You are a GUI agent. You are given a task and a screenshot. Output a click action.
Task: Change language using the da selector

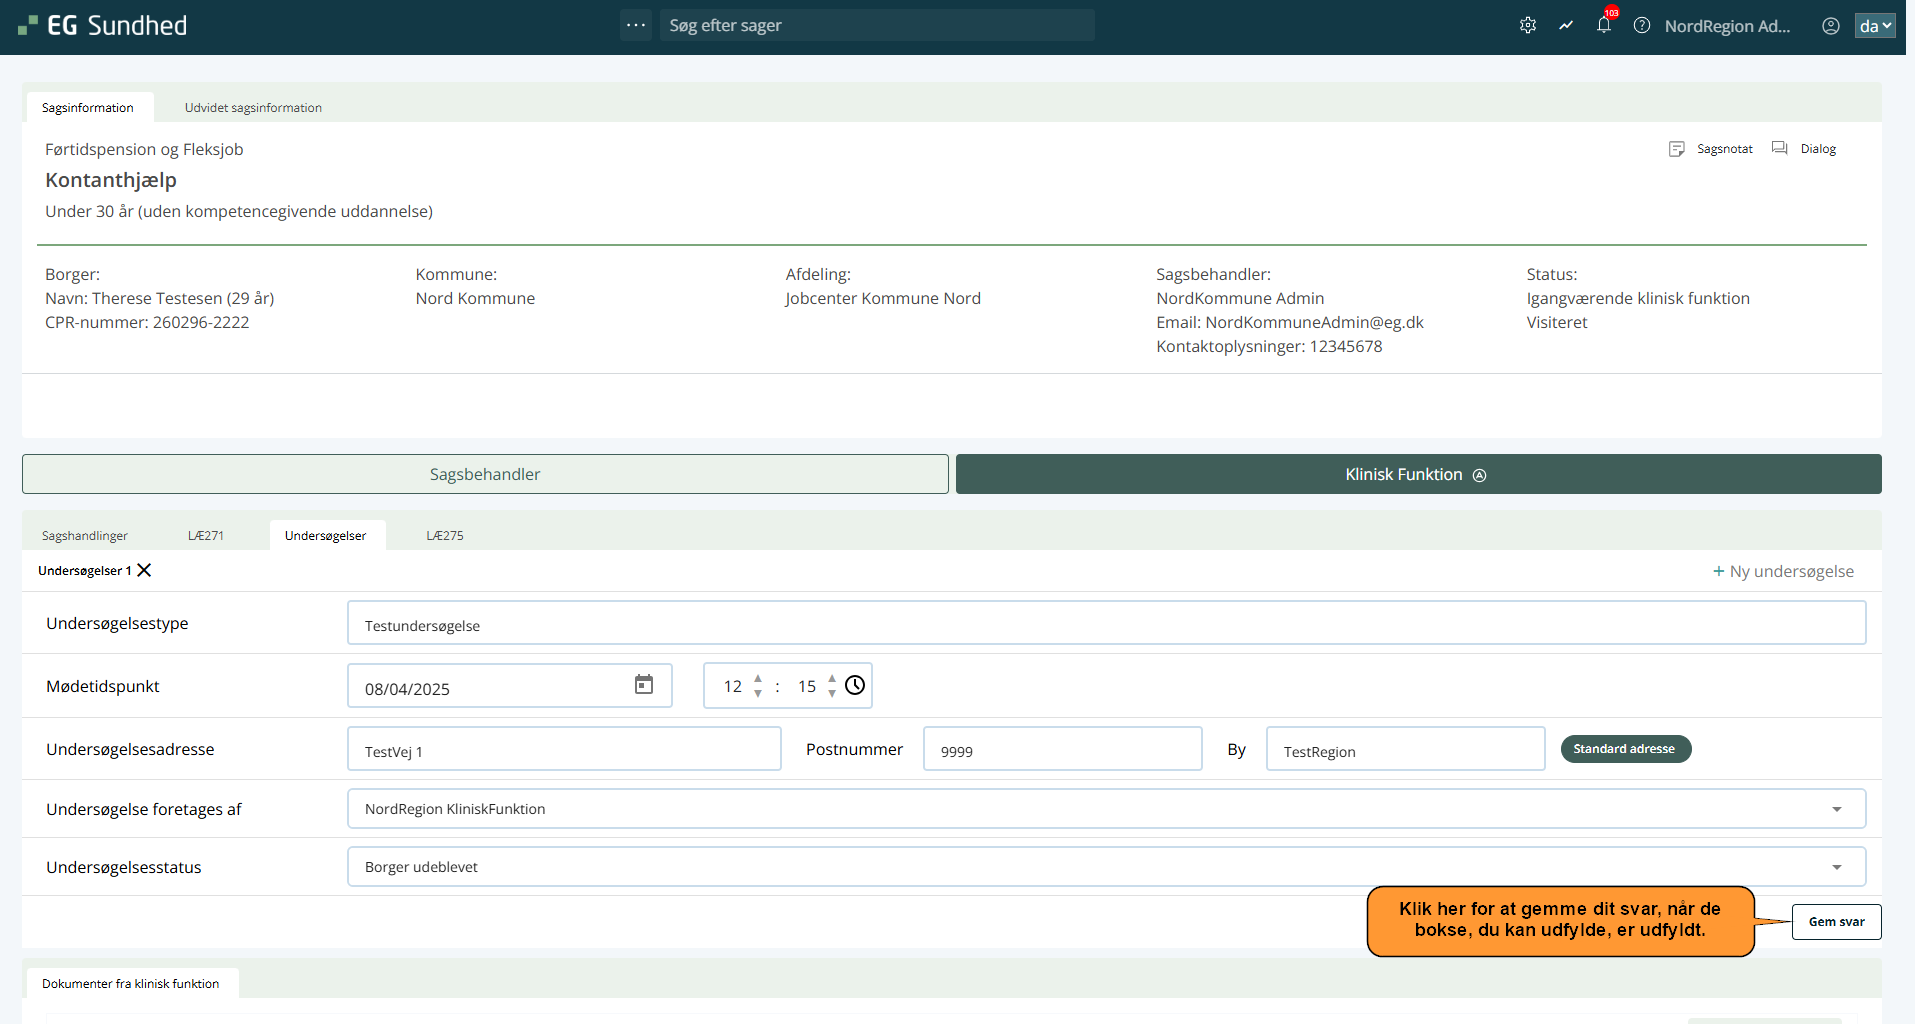coord(1874,26)
